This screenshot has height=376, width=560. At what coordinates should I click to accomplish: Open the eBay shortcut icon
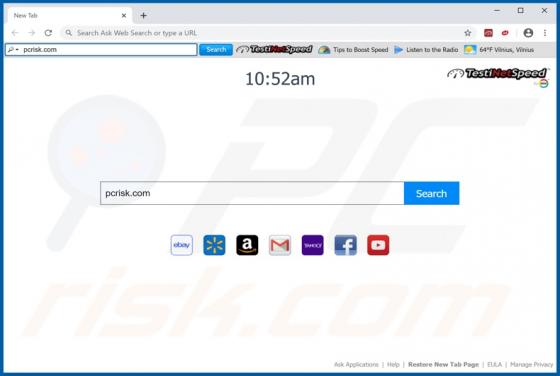point(182,245)
